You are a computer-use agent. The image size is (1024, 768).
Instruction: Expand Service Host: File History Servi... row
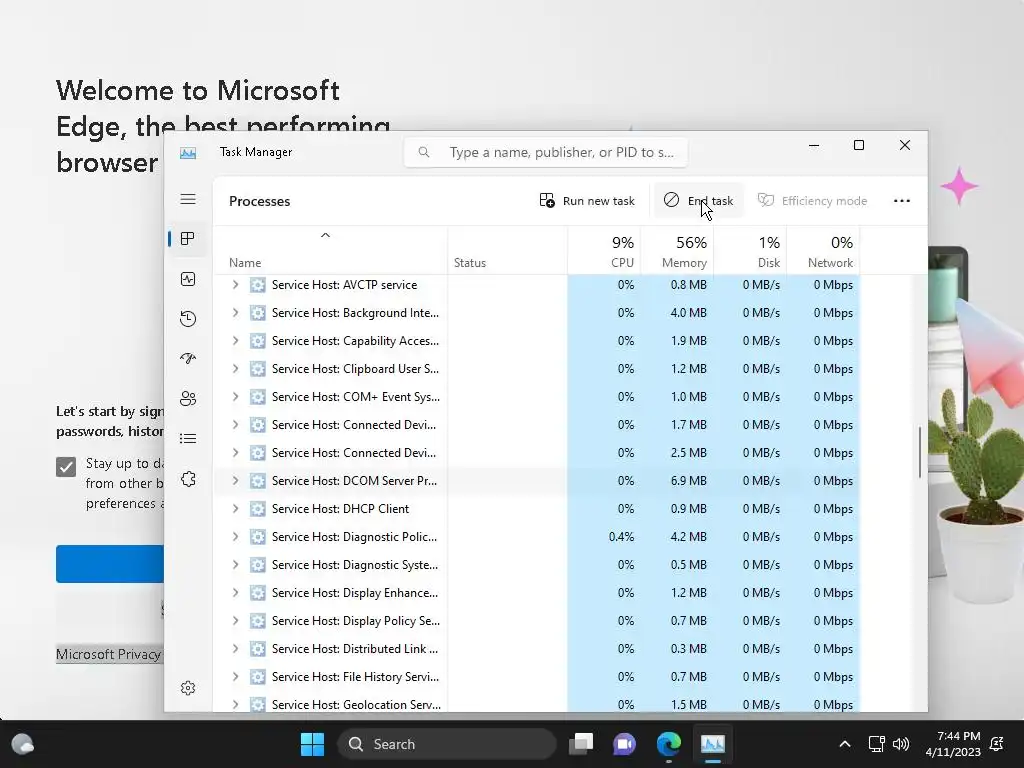236,677
